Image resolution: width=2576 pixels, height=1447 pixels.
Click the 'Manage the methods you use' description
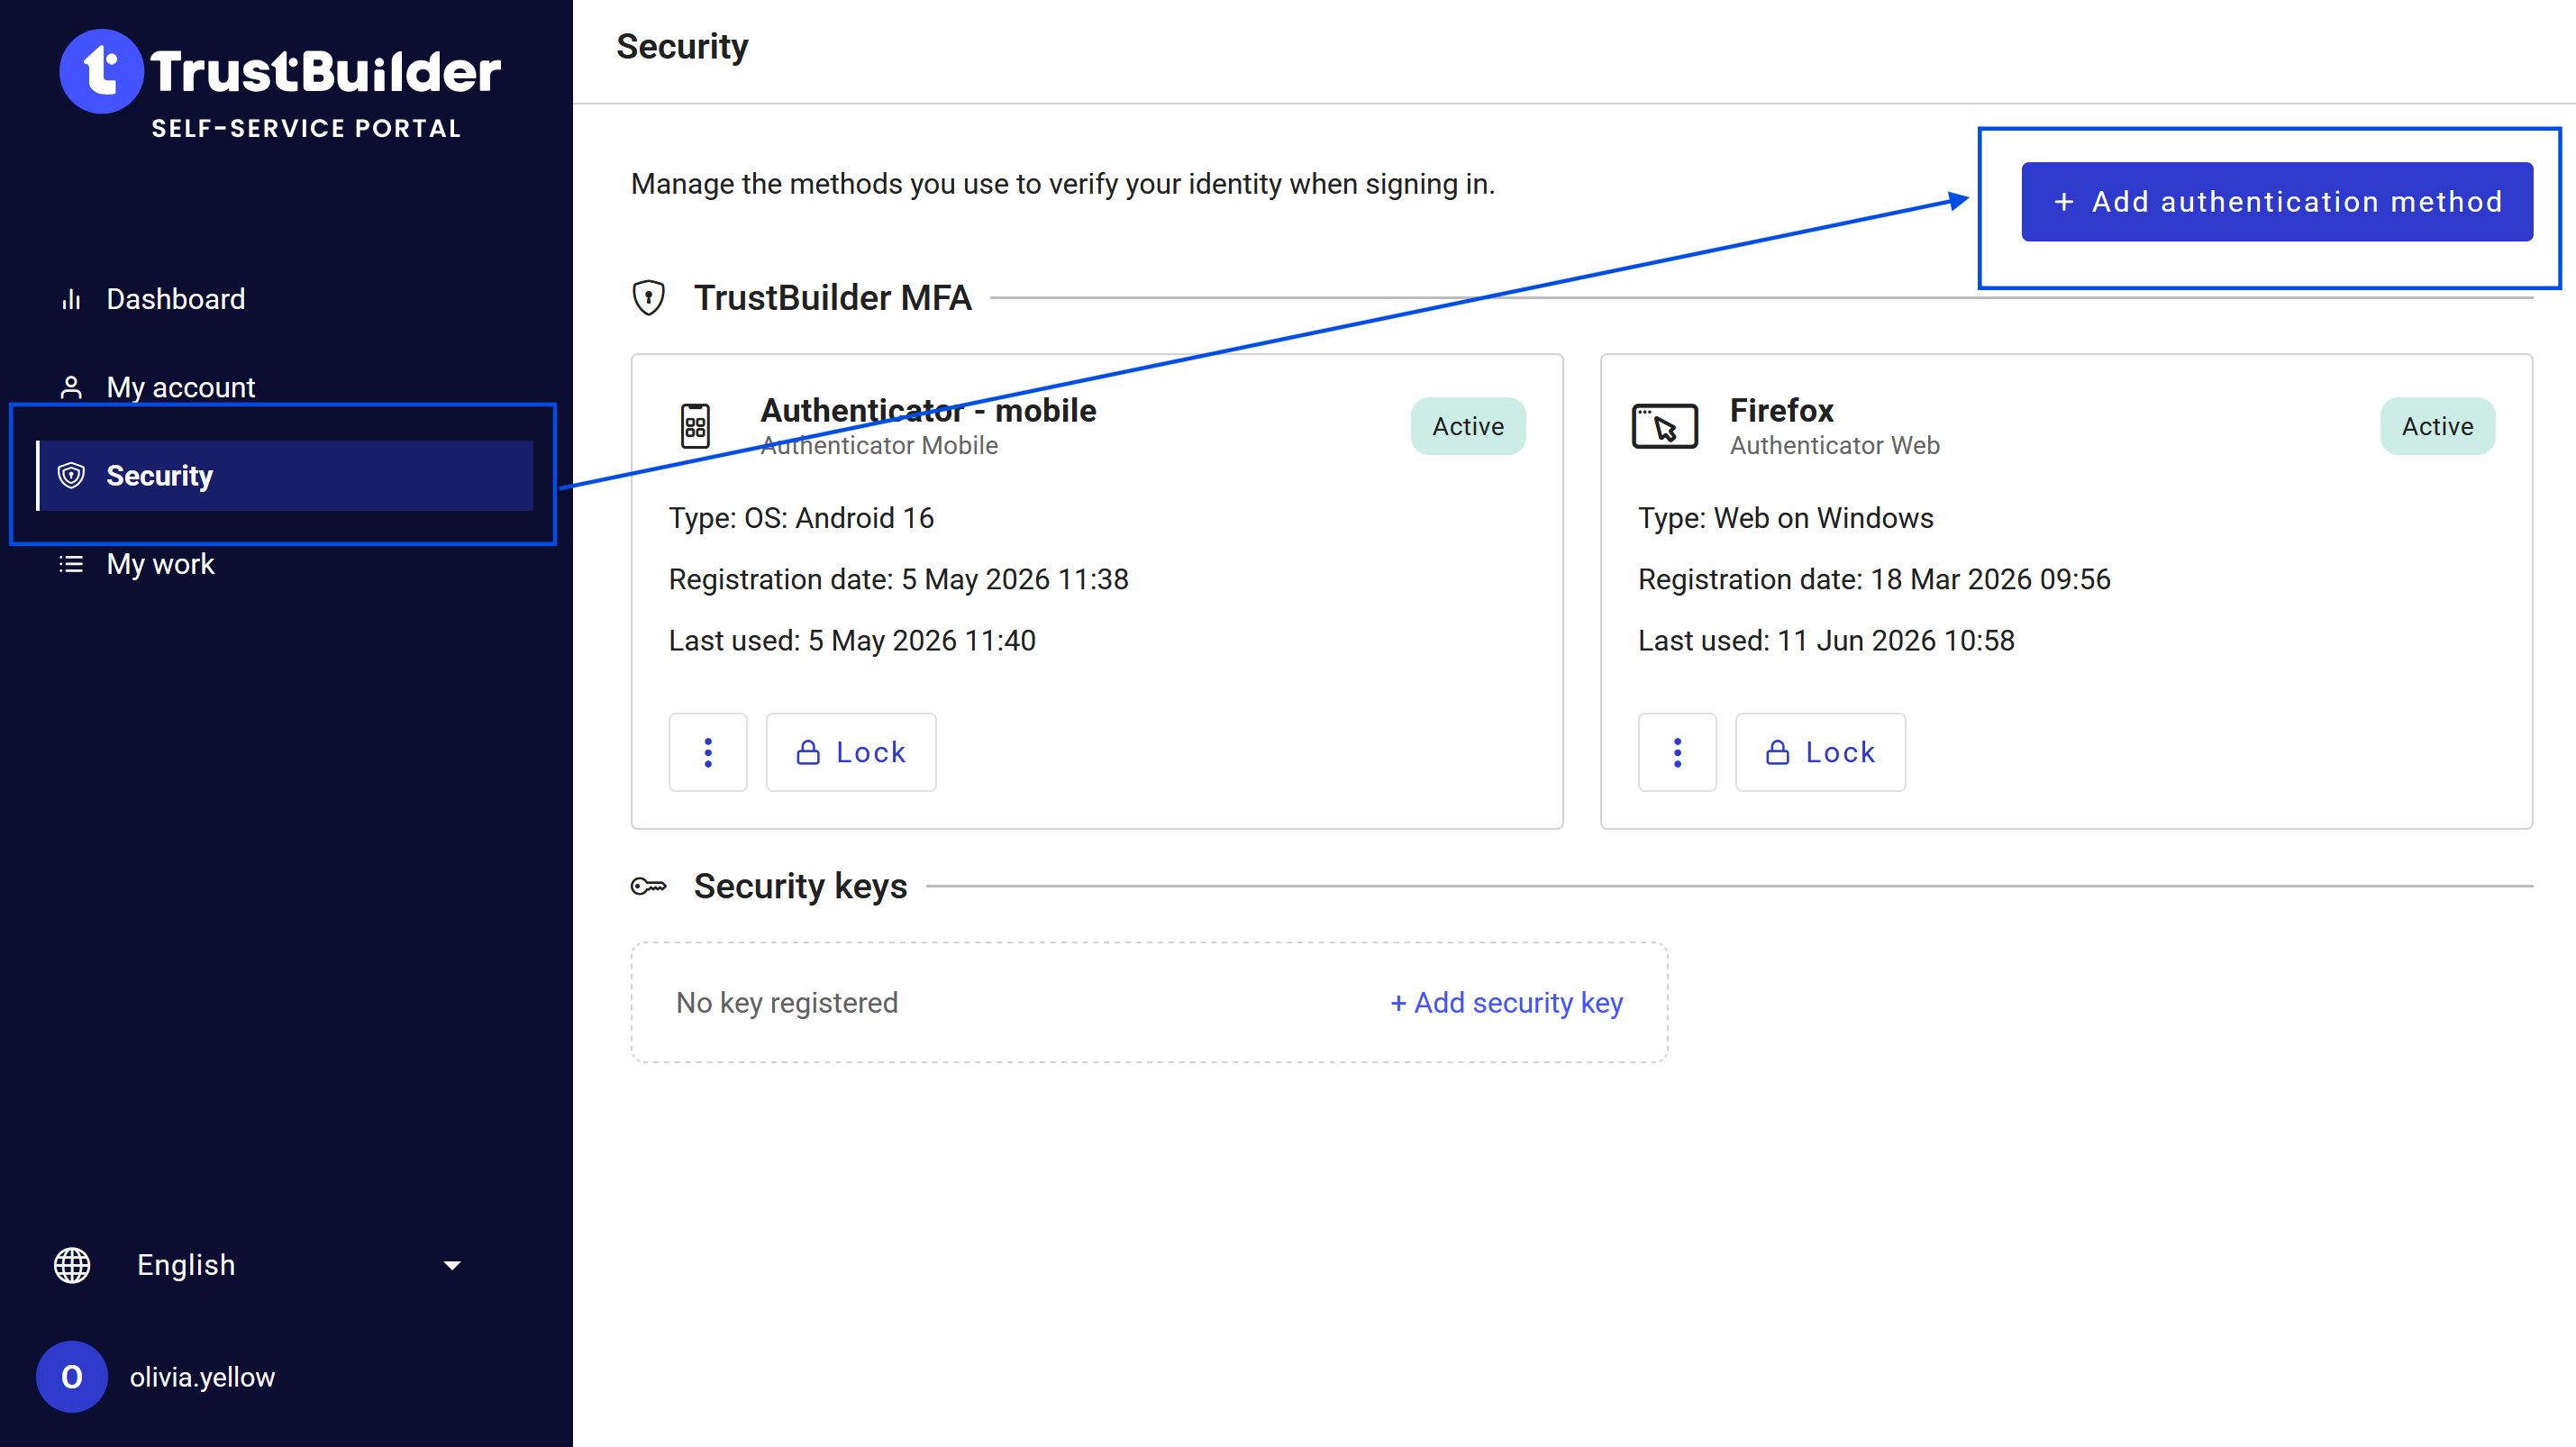pos(1062,184)
